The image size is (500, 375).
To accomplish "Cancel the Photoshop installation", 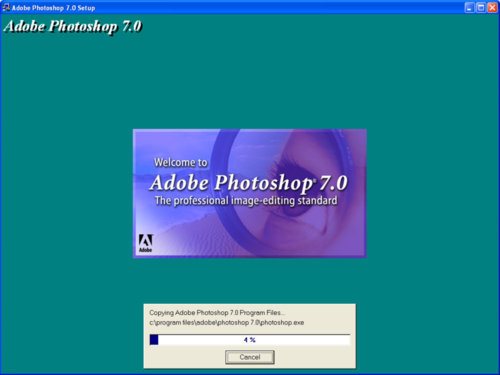I will coord(250,357).
